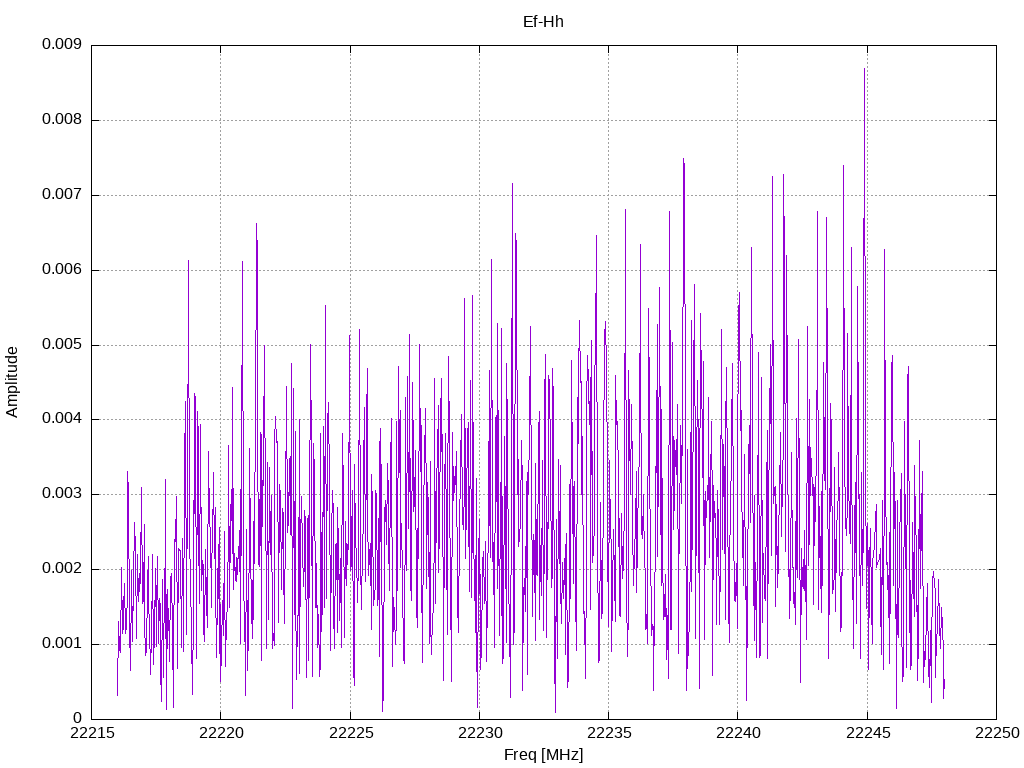This screenshot has width=1024, height=768.
Task: Click the y-axis tick value 0.002
Action: click(62, 569)
